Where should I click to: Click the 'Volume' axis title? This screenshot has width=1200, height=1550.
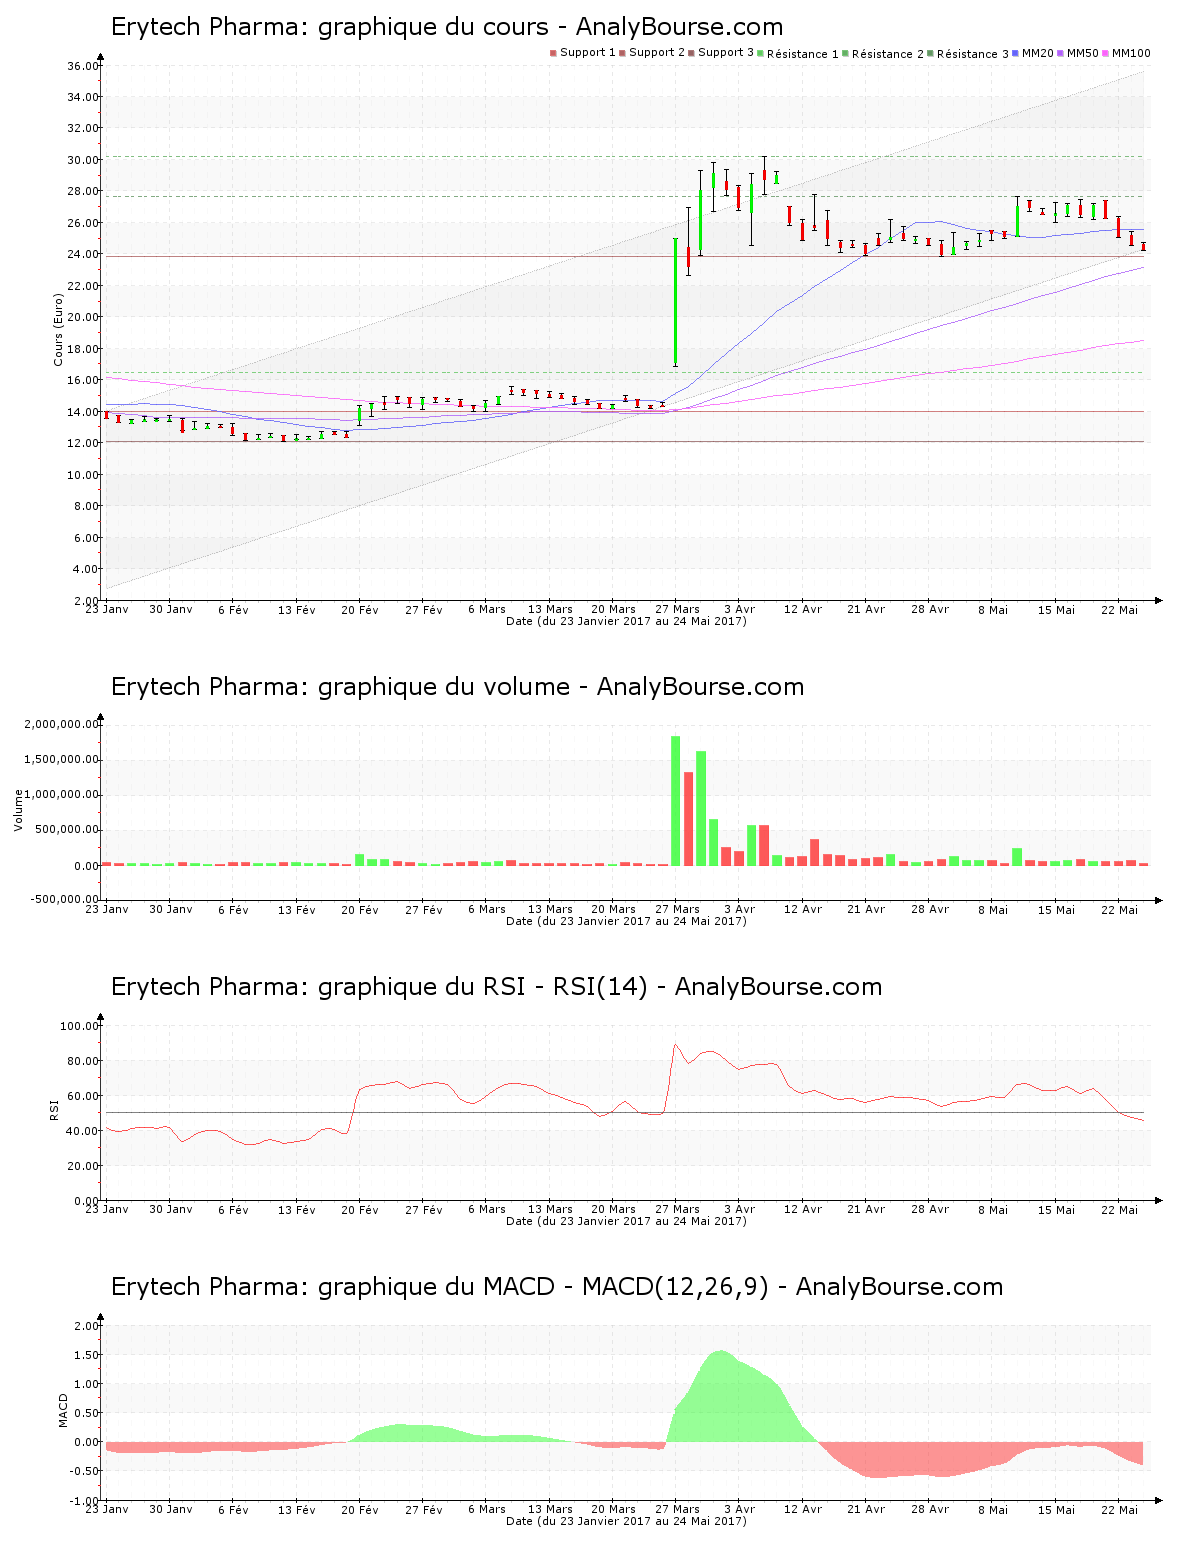[x=18, y=810]
